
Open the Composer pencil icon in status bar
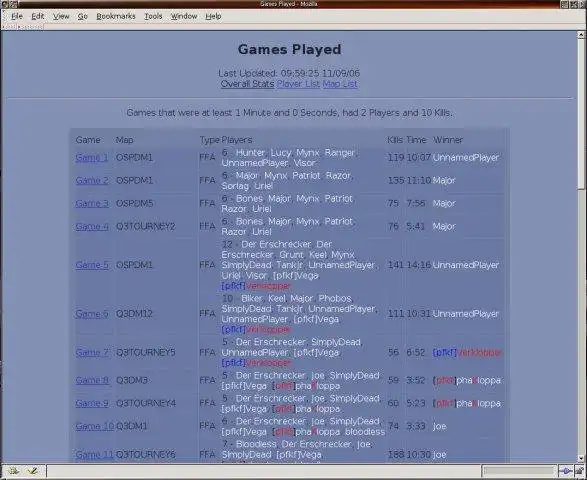[x=33, y=471]
